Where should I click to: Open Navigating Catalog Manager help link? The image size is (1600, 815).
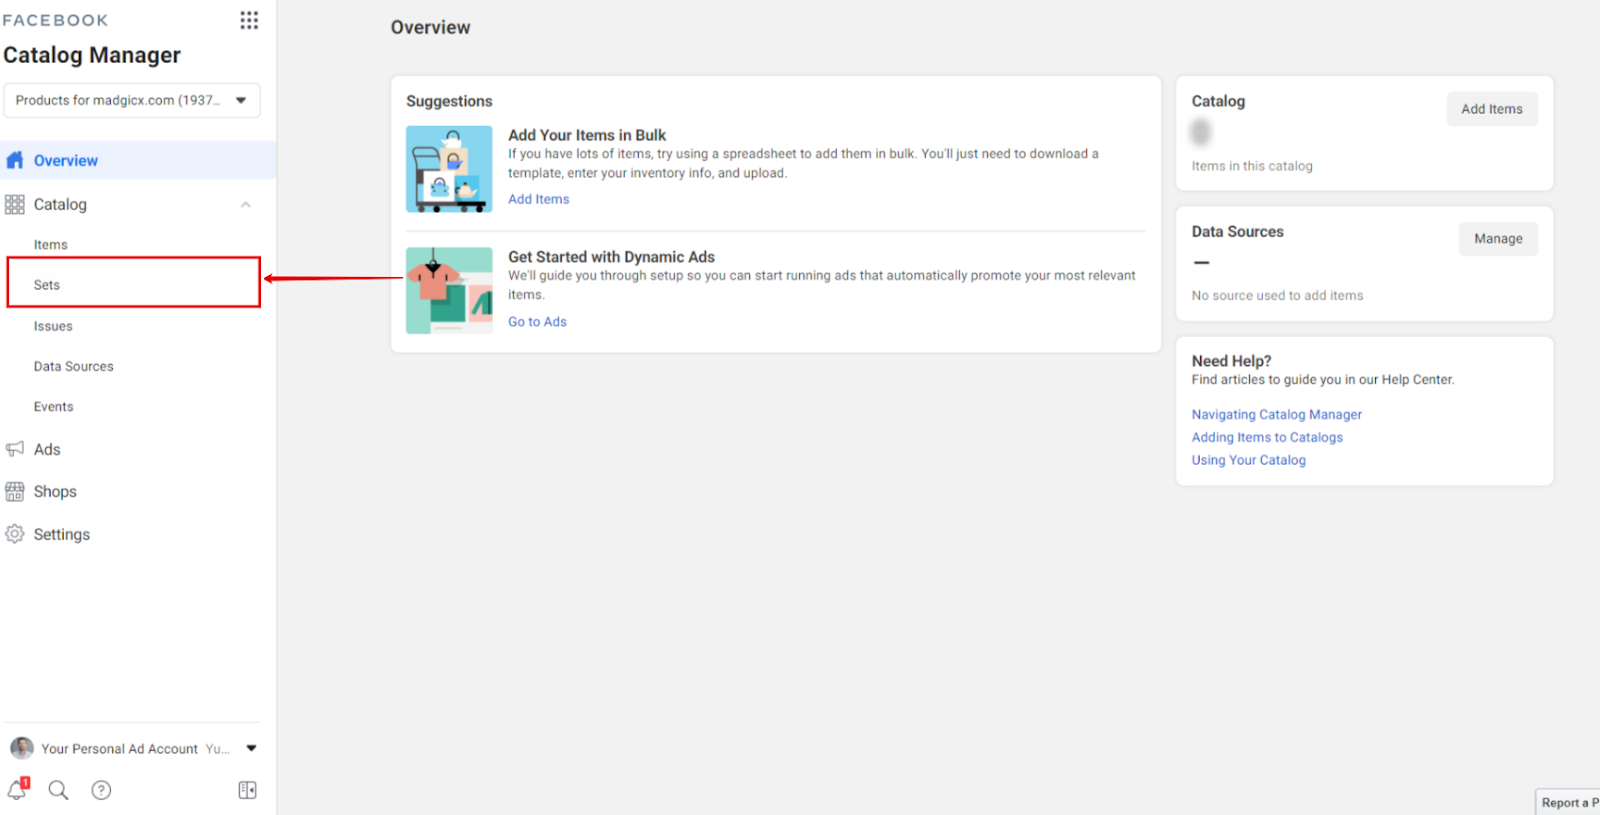(x=1277, y=415)
